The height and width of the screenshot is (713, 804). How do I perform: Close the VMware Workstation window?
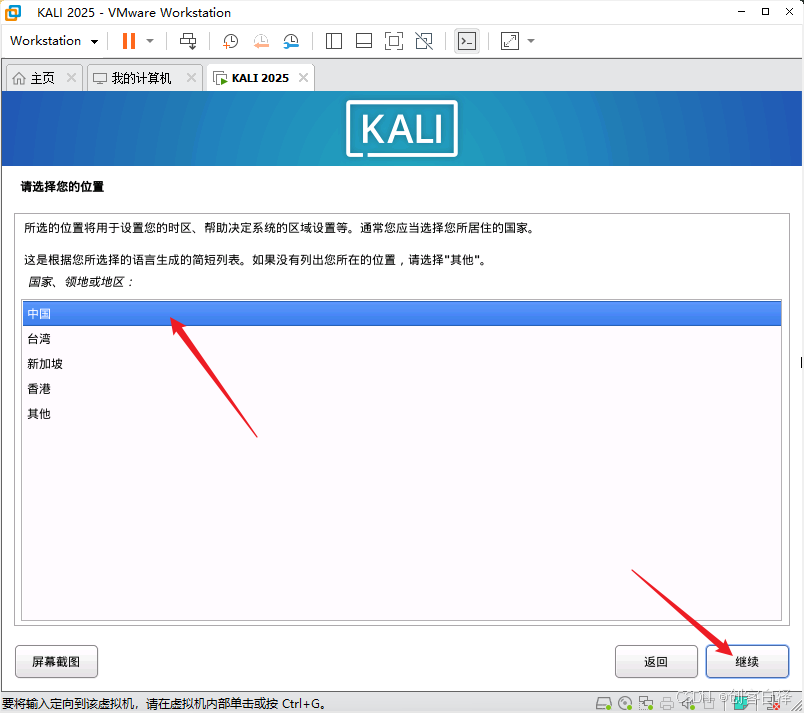[x=790, y=12]
